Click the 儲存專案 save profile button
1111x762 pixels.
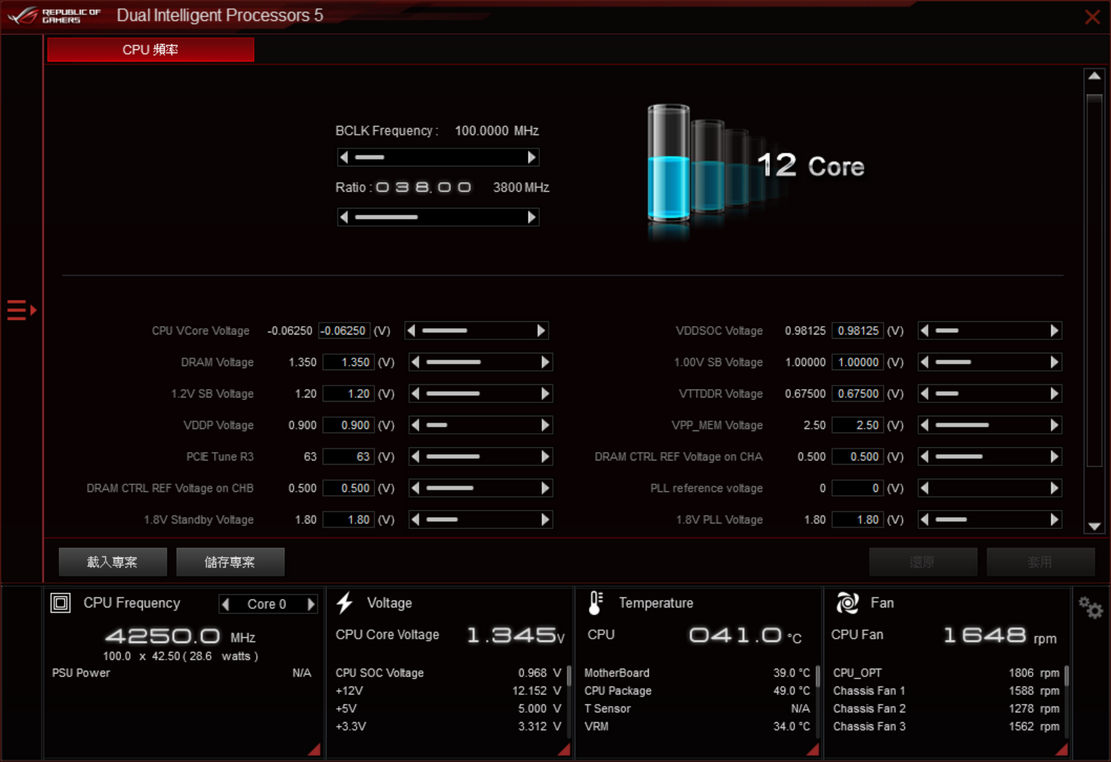pos(230,562)
